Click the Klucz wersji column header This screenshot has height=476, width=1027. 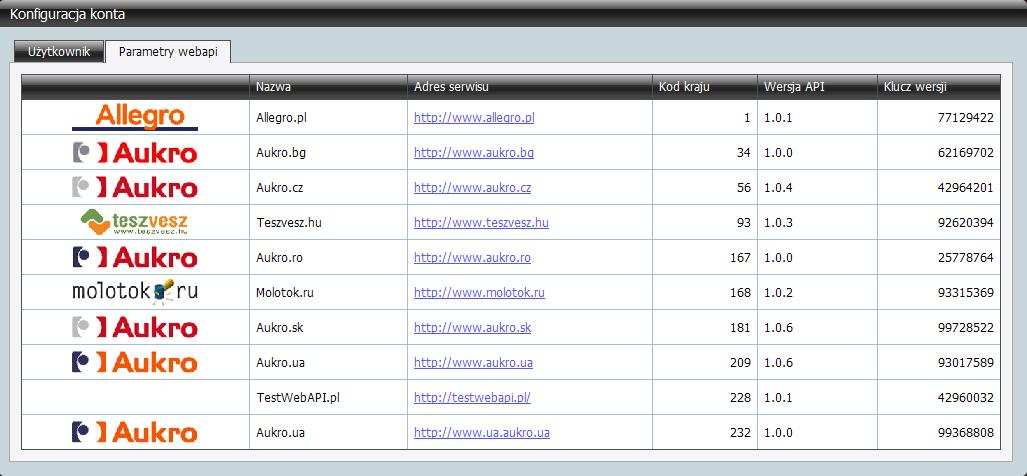click(939, 87)
